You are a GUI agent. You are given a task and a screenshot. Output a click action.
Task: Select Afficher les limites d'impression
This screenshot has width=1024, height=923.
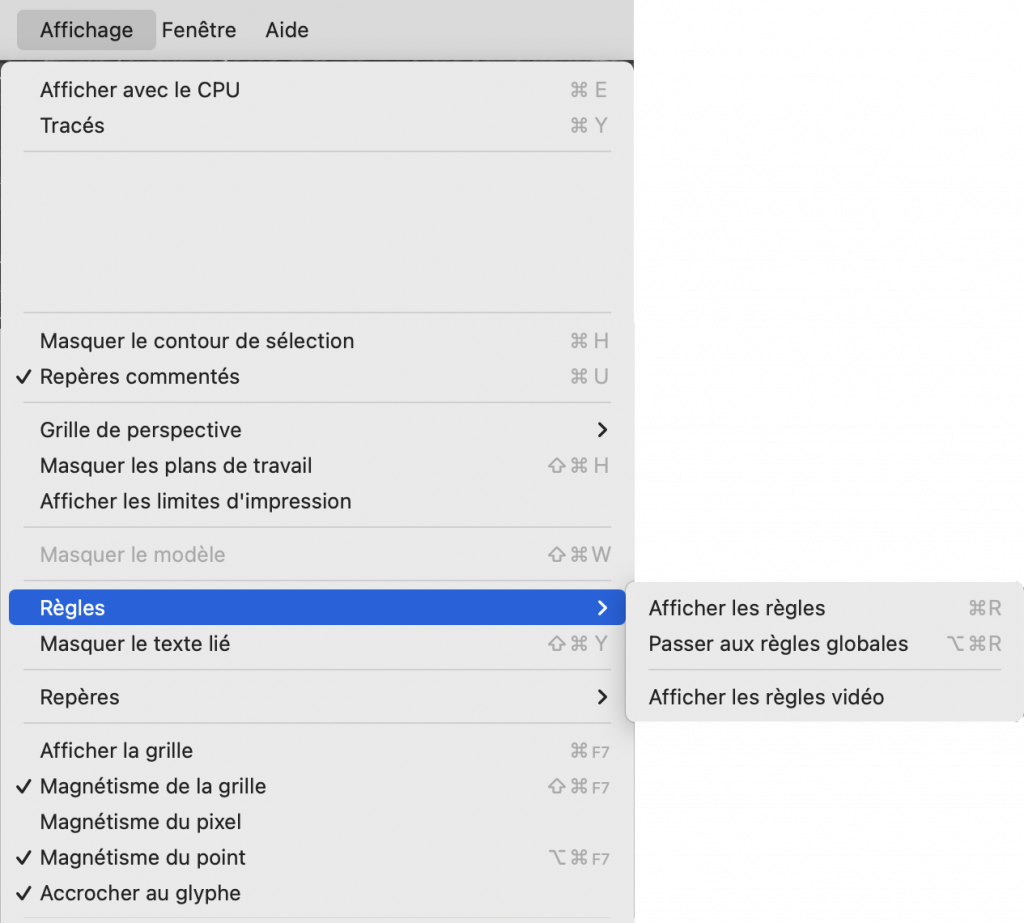tap(196, 501)
